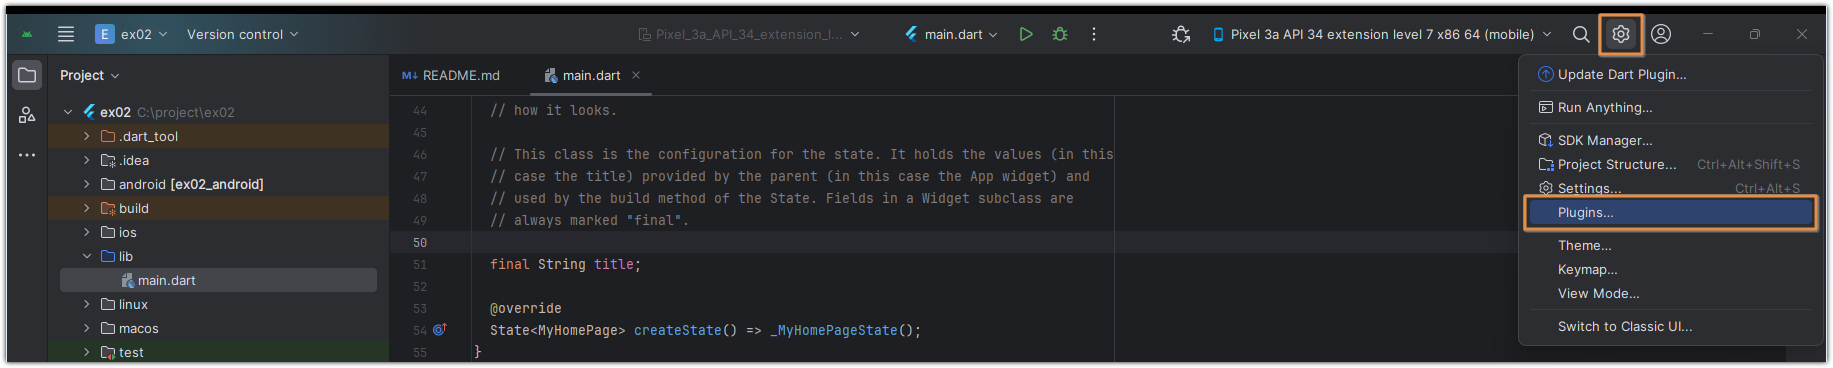Close the main.dart tab
The image size is (1833, 368).
pos(636,75)
